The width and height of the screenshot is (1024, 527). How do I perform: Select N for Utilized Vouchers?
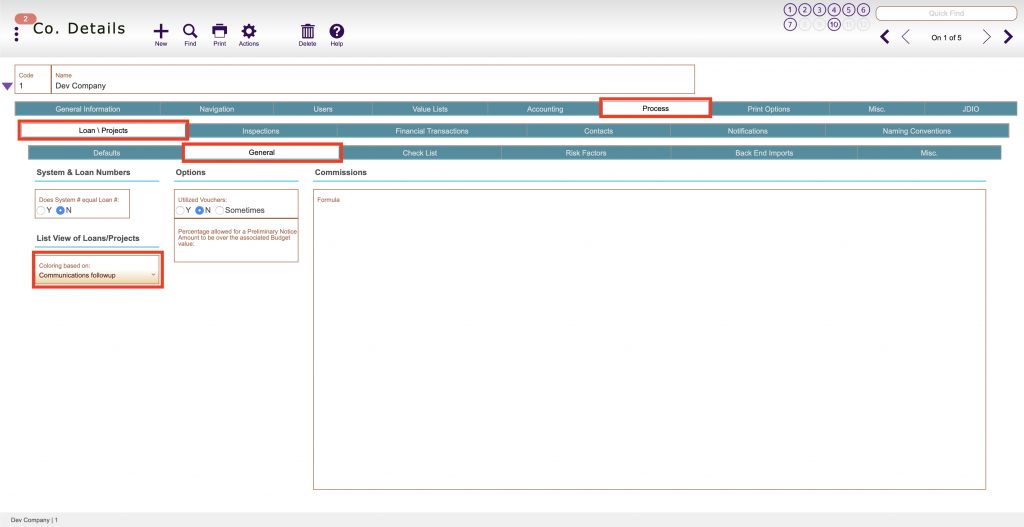200,210
